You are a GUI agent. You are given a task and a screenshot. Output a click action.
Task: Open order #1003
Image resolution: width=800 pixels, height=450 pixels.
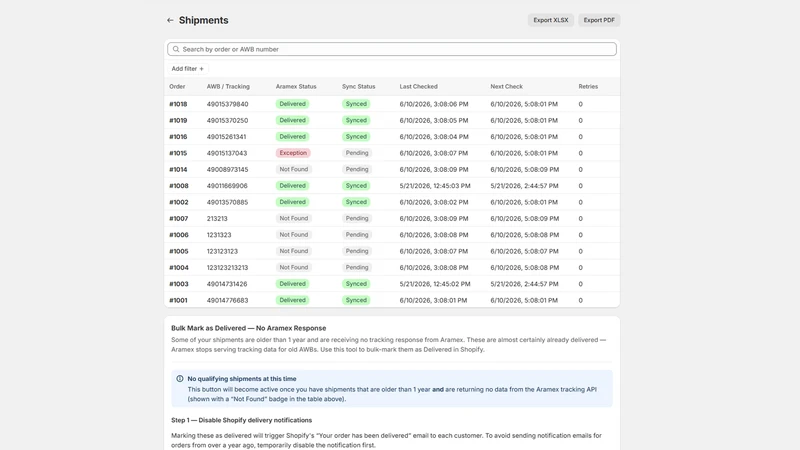[179, 284]
